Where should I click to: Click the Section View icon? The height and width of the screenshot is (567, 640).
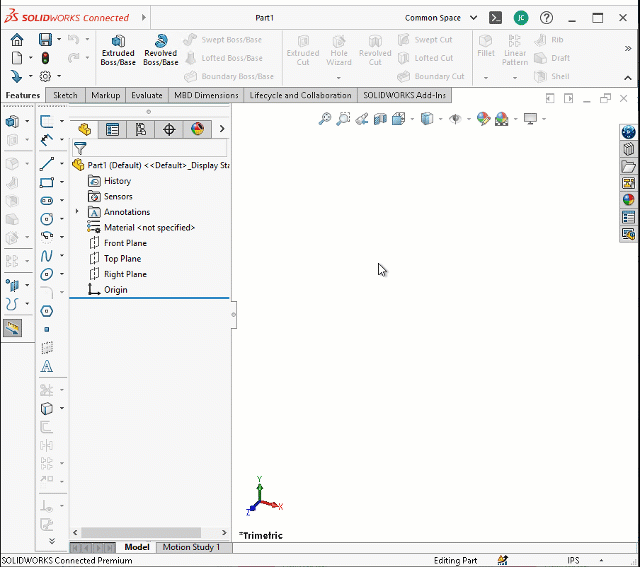click(x=380, y=119)
